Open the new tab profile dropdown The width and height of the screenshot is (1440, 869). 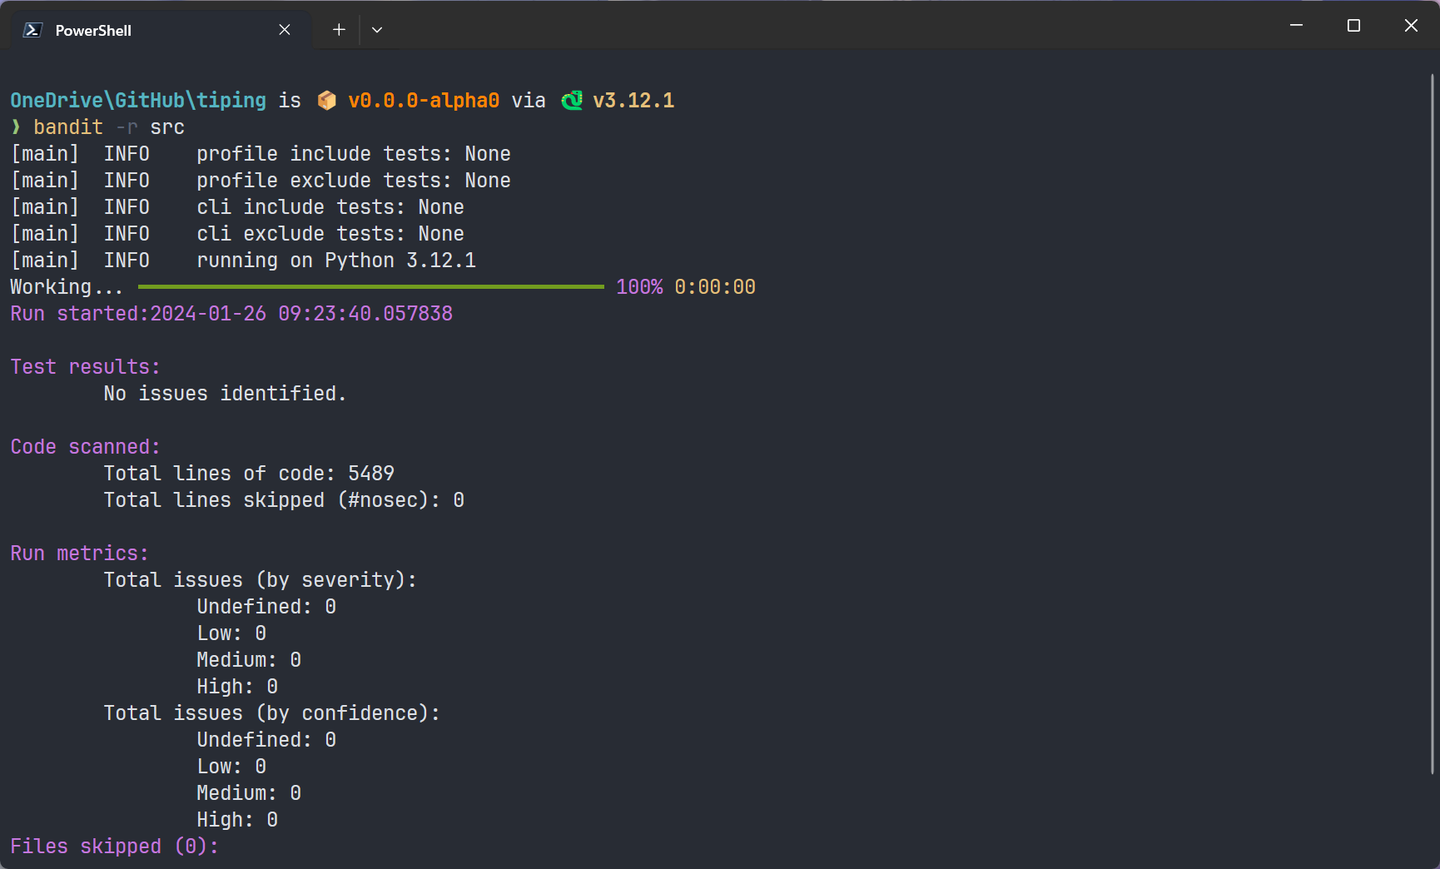click(377, 30)
